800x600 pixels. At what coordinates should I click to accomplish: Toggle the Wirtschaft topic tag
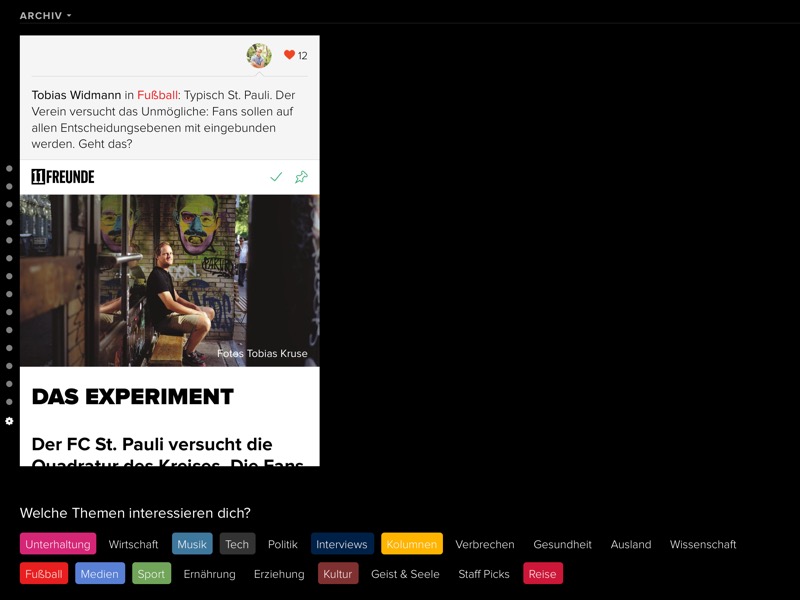tap(133, 544)
